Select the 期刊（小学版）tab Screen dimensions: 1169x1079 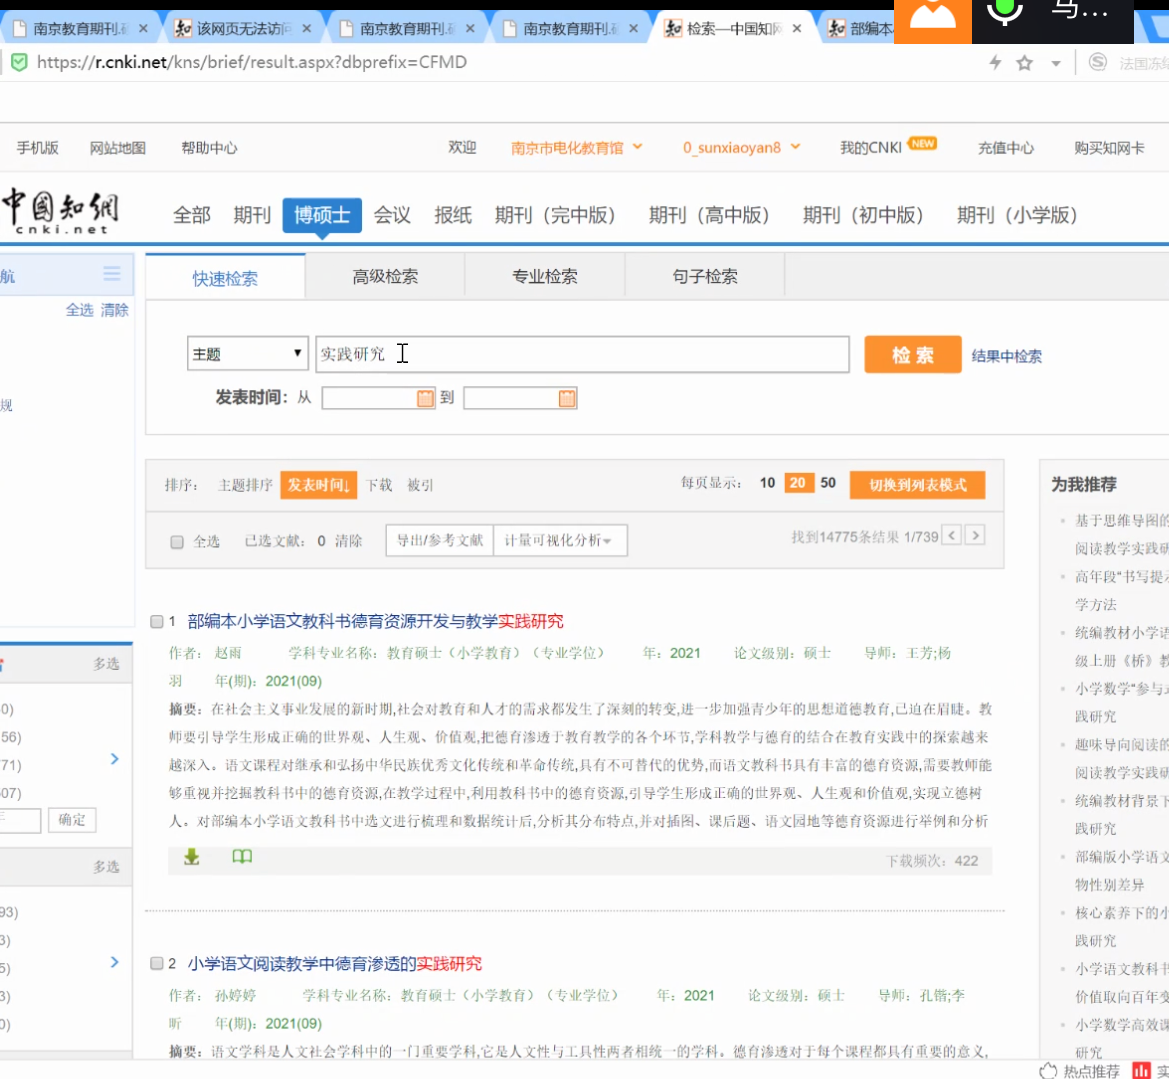coord(1018,216)
